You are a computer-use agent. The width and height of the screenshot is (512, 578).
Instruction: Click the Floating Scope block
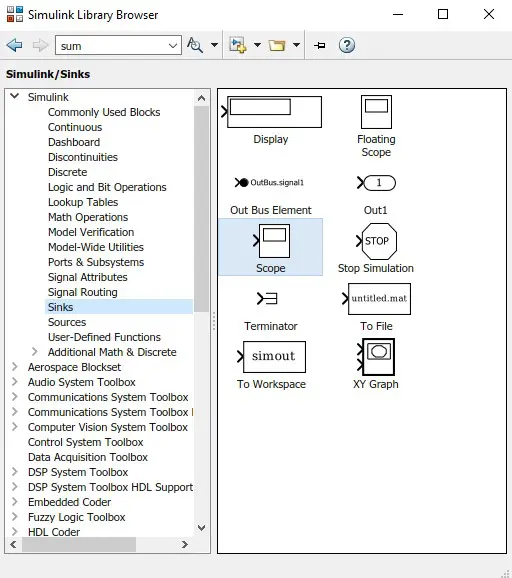coord(376,112)
